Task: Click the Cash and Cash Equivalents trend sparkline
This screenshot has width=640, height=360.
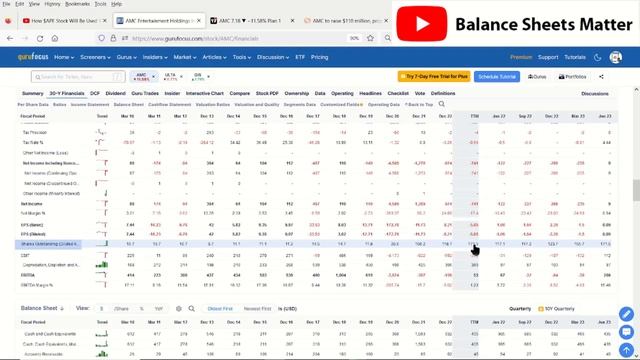Action: pos(102,334)
